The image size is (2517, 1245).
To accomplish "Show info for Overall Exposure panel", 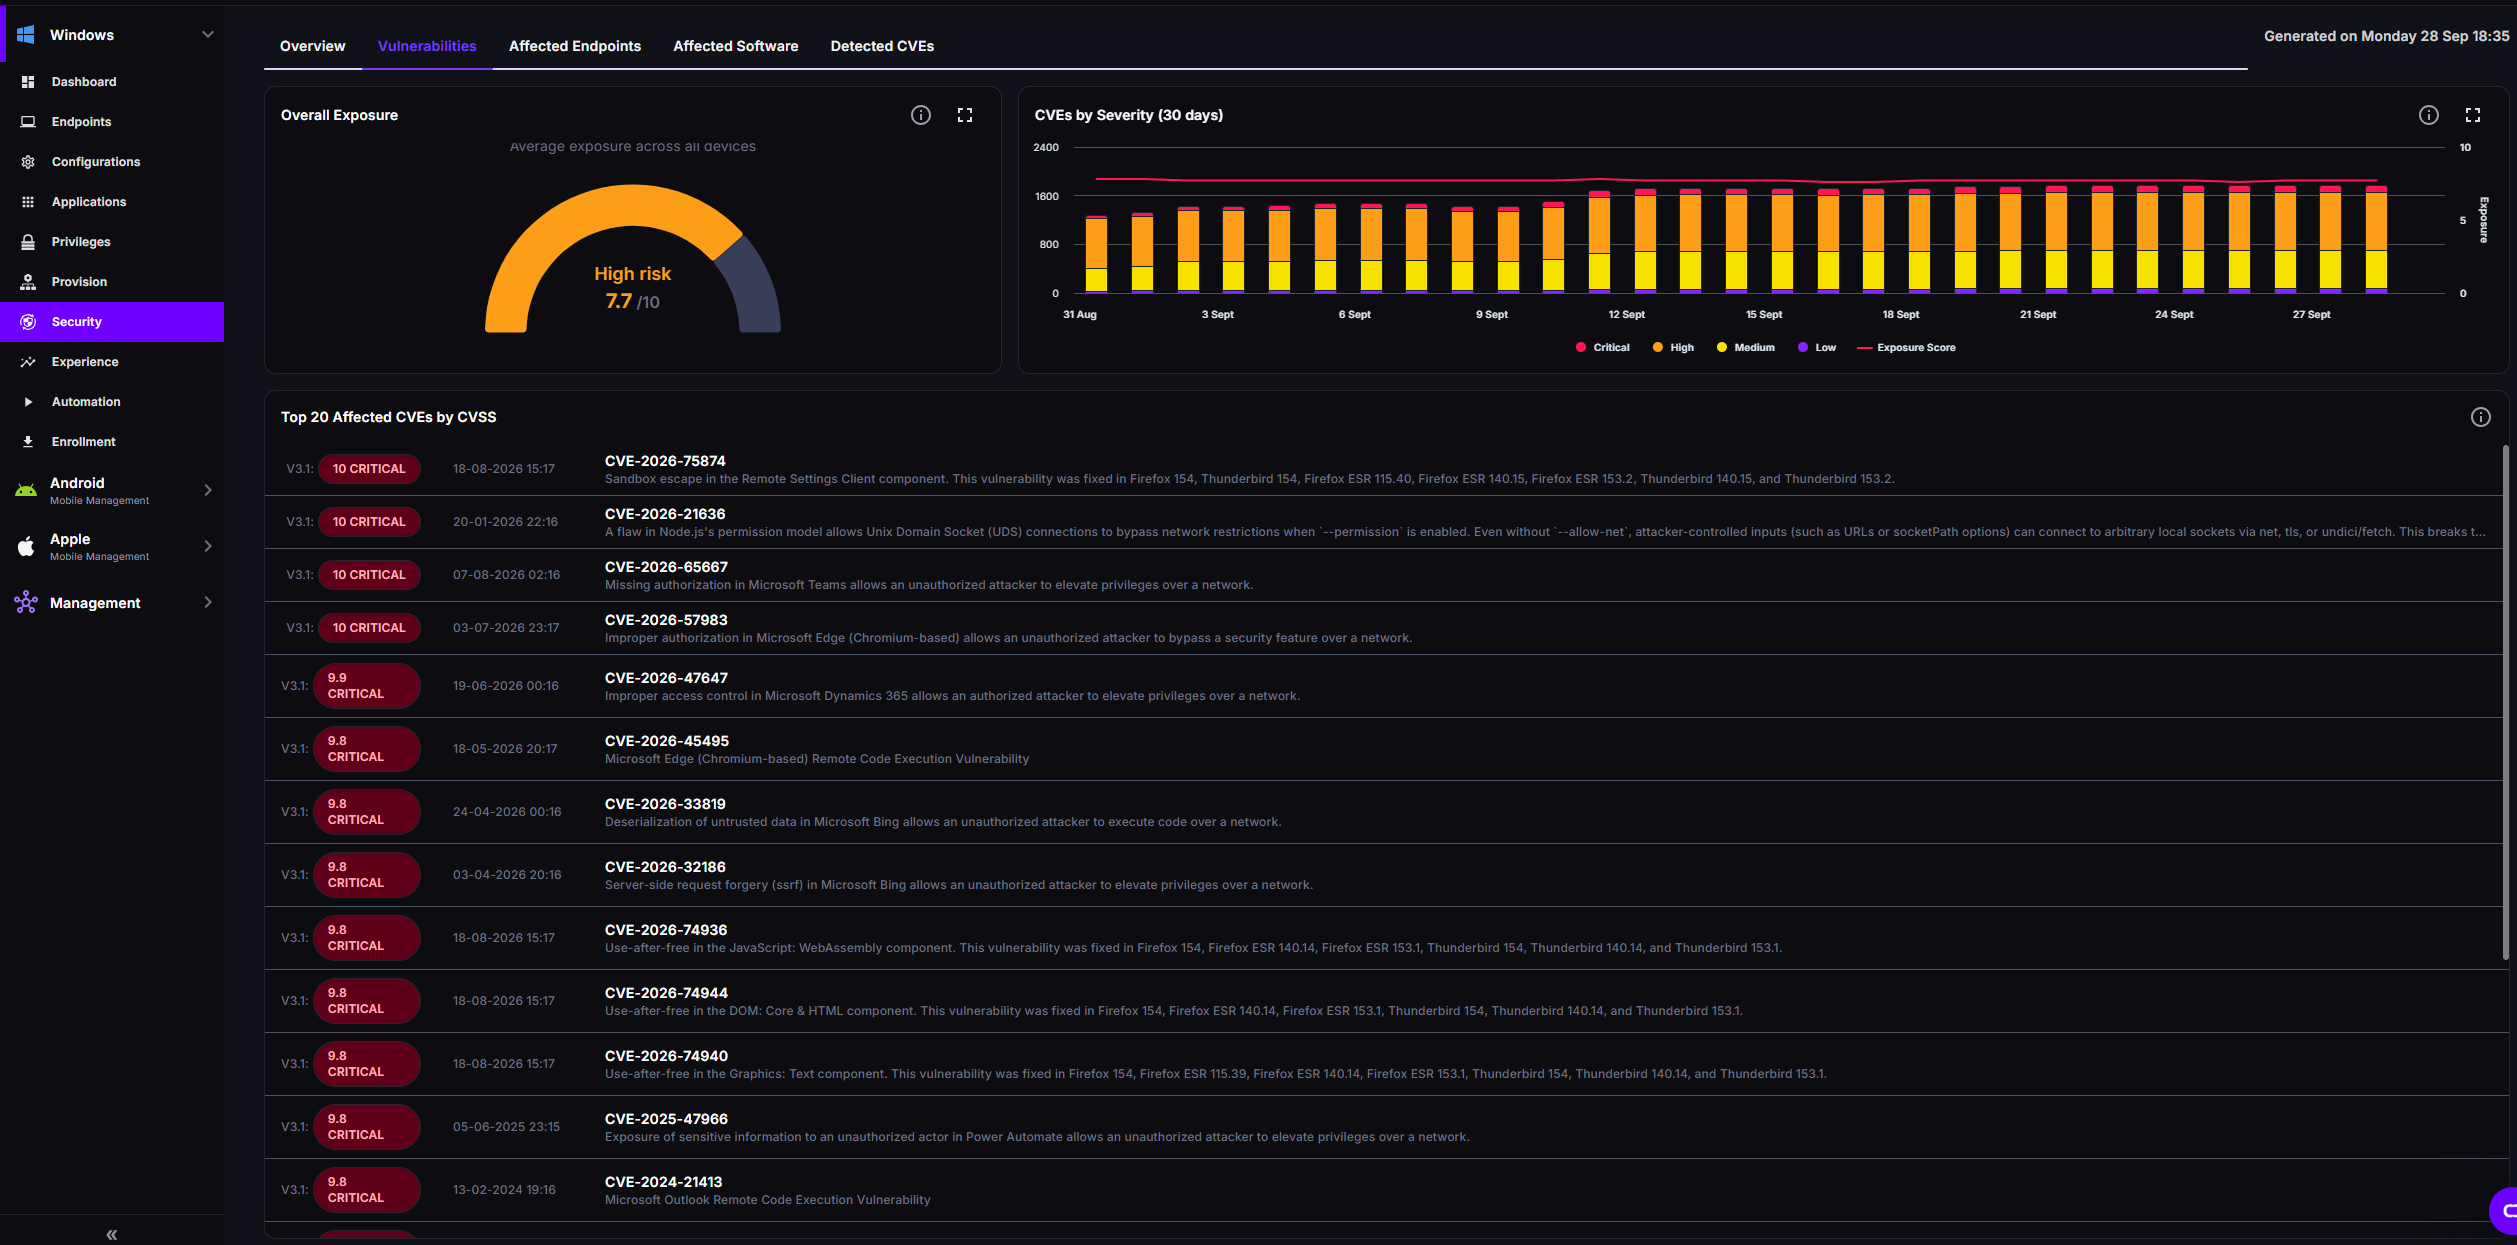I will tap(921, 115).
